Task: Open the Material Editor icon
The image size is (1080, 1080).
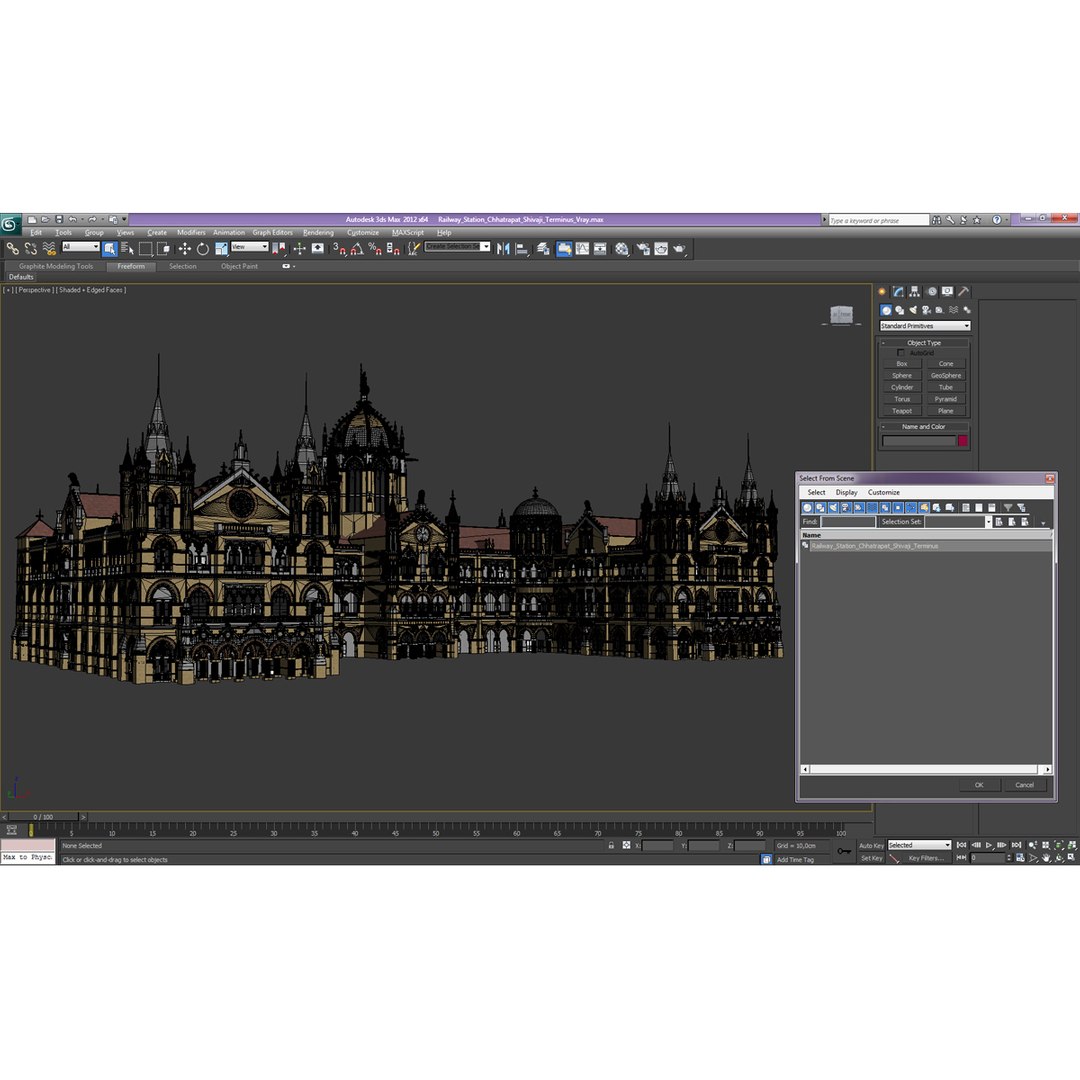Action: [622, 249]
